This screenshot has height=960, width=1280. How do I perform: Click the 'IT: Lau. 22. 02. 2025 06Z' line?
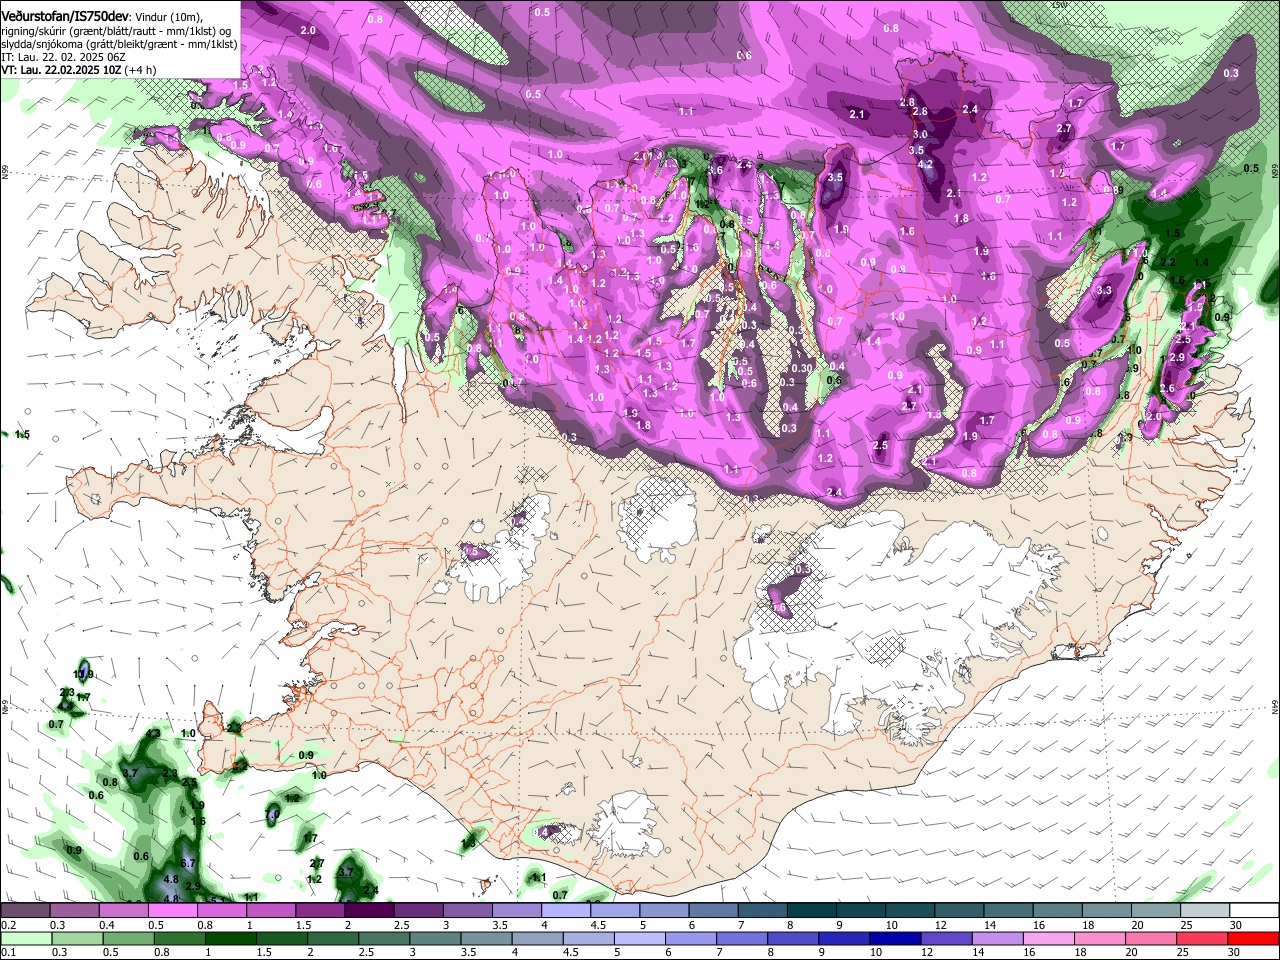(x=63, y=57)
